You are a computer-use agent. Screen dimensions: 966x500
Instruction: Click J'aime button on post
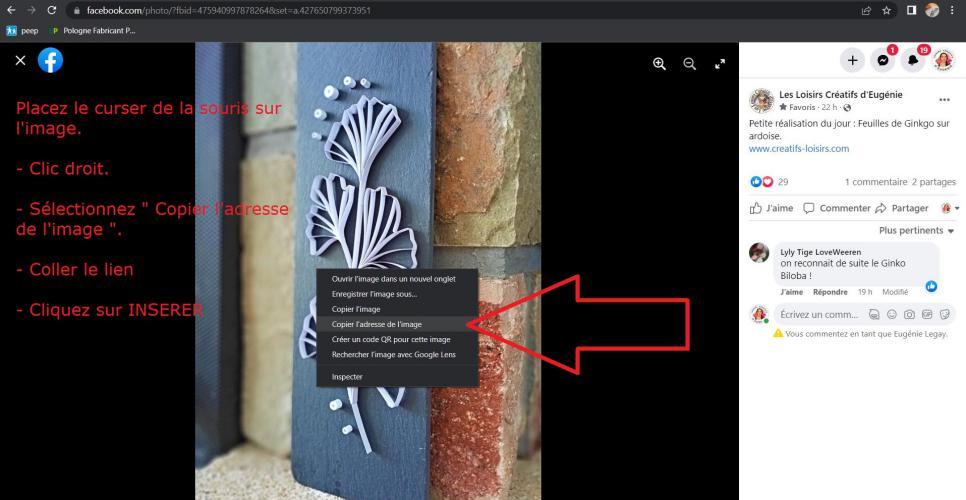pos(771,208)
